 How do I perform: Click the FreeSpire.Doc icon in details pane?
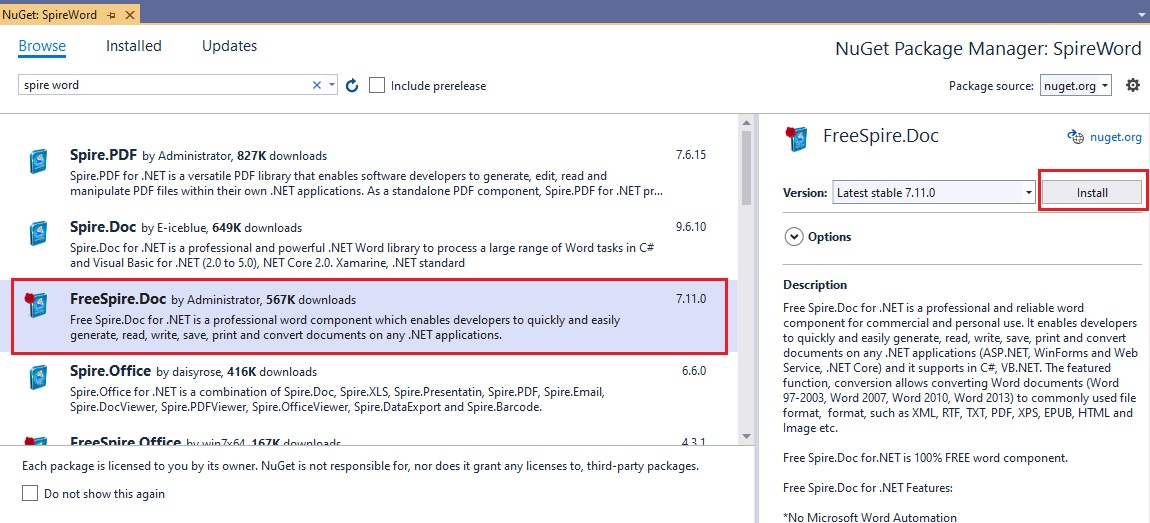tap(796, 138)
